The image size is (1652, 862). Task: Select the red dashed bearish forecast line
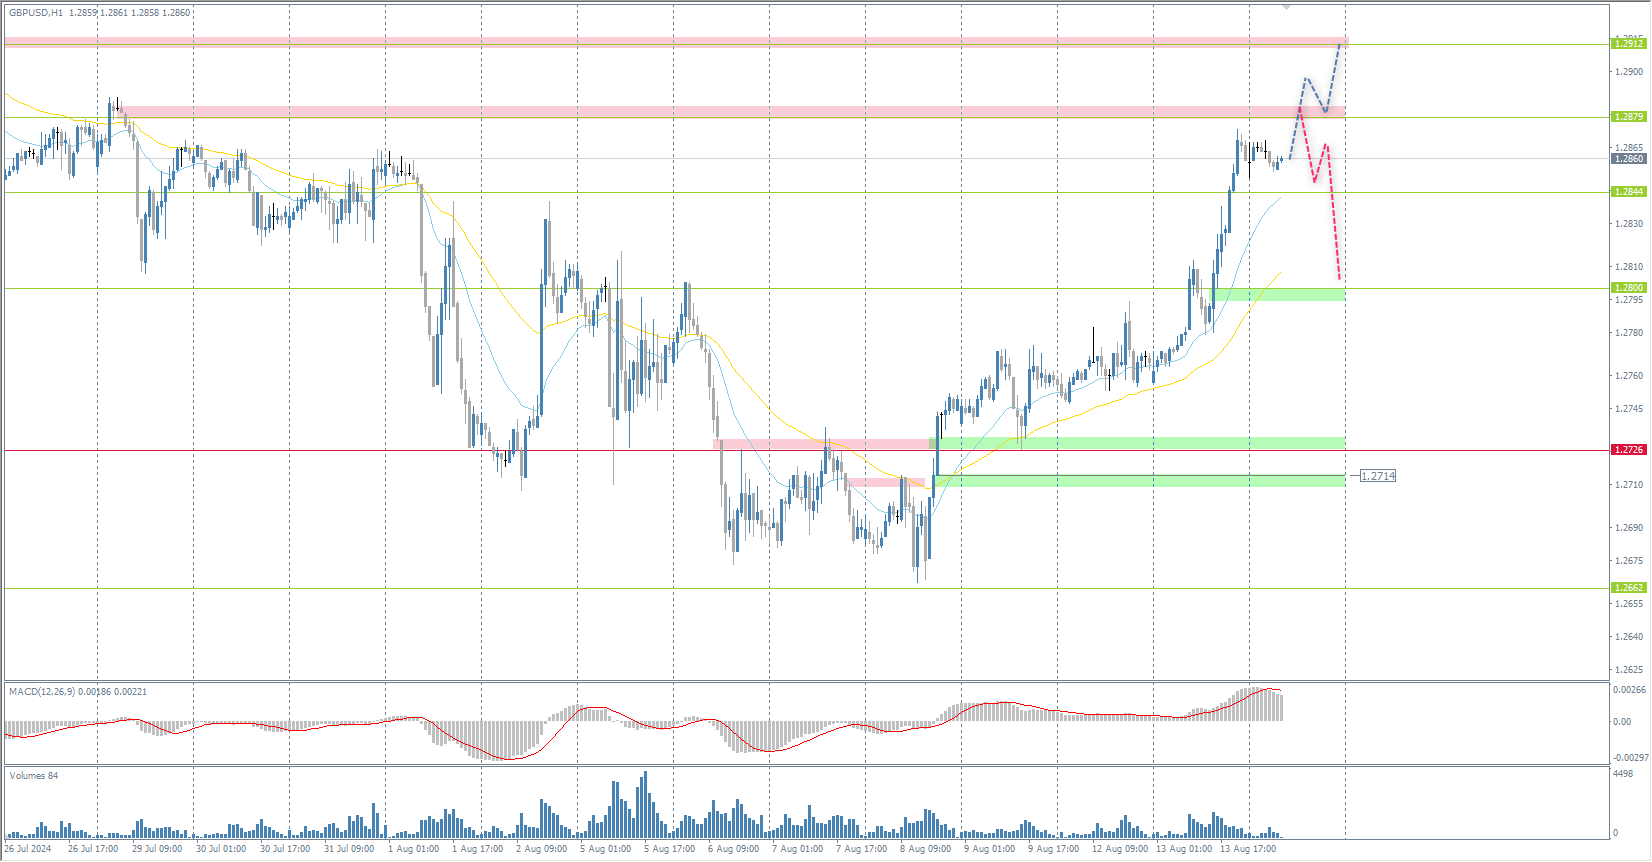point(1320,195)
